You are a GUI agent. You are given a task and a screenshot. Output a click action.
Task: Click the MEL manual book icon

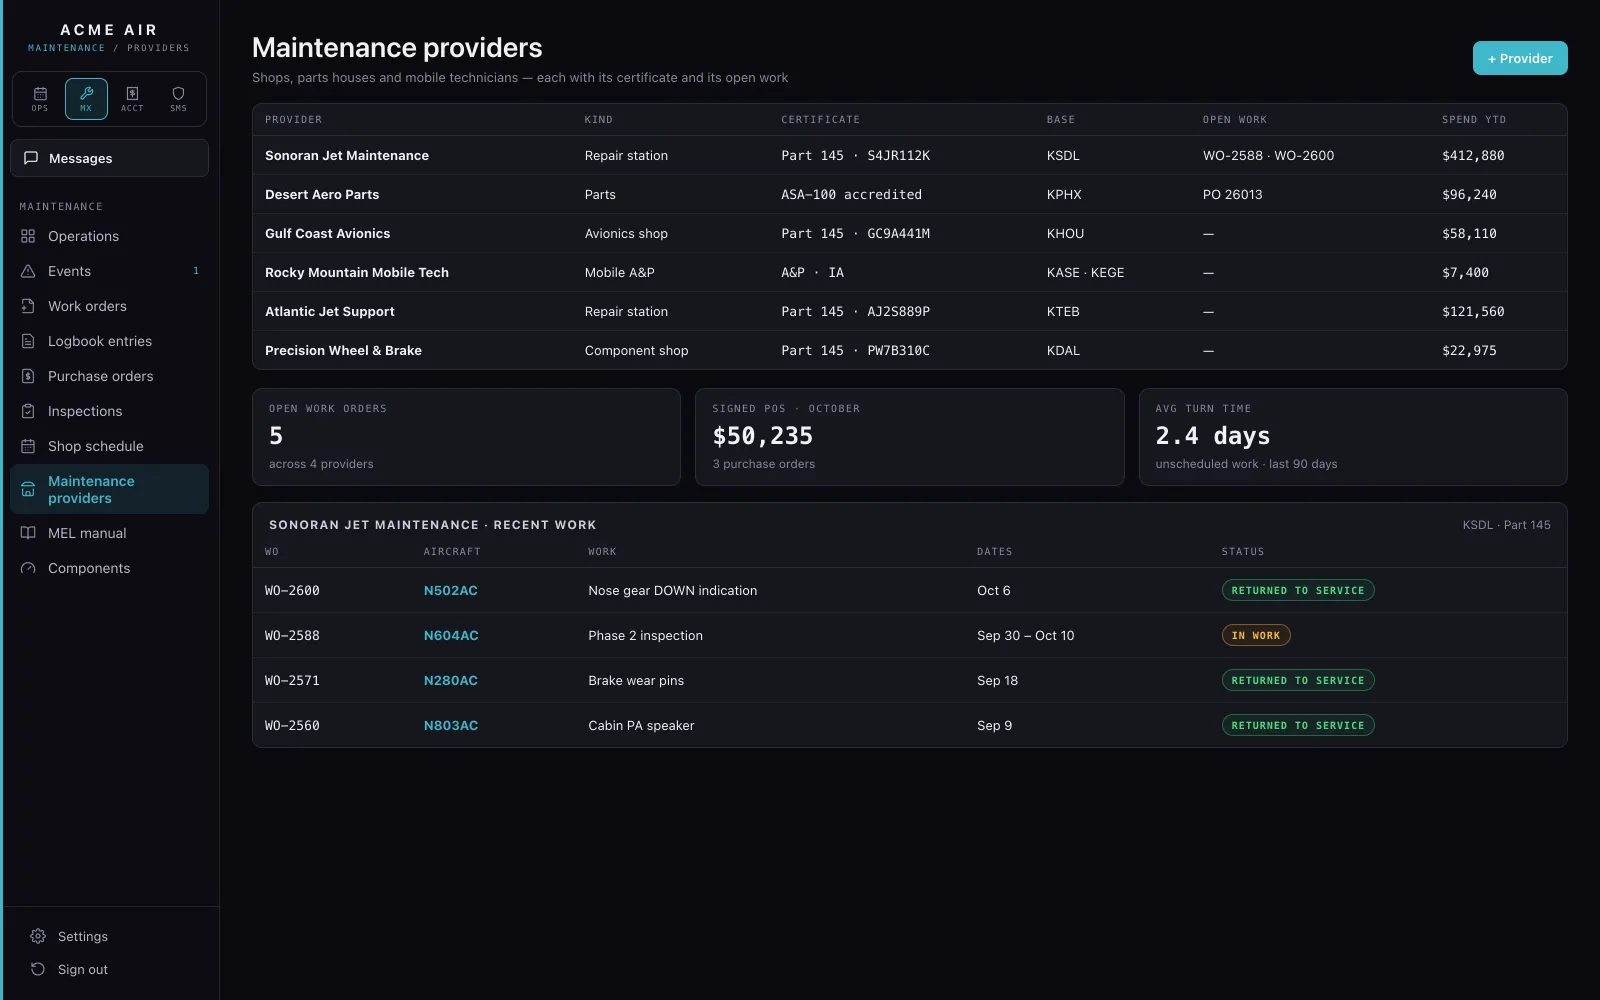tap(28, 533)
